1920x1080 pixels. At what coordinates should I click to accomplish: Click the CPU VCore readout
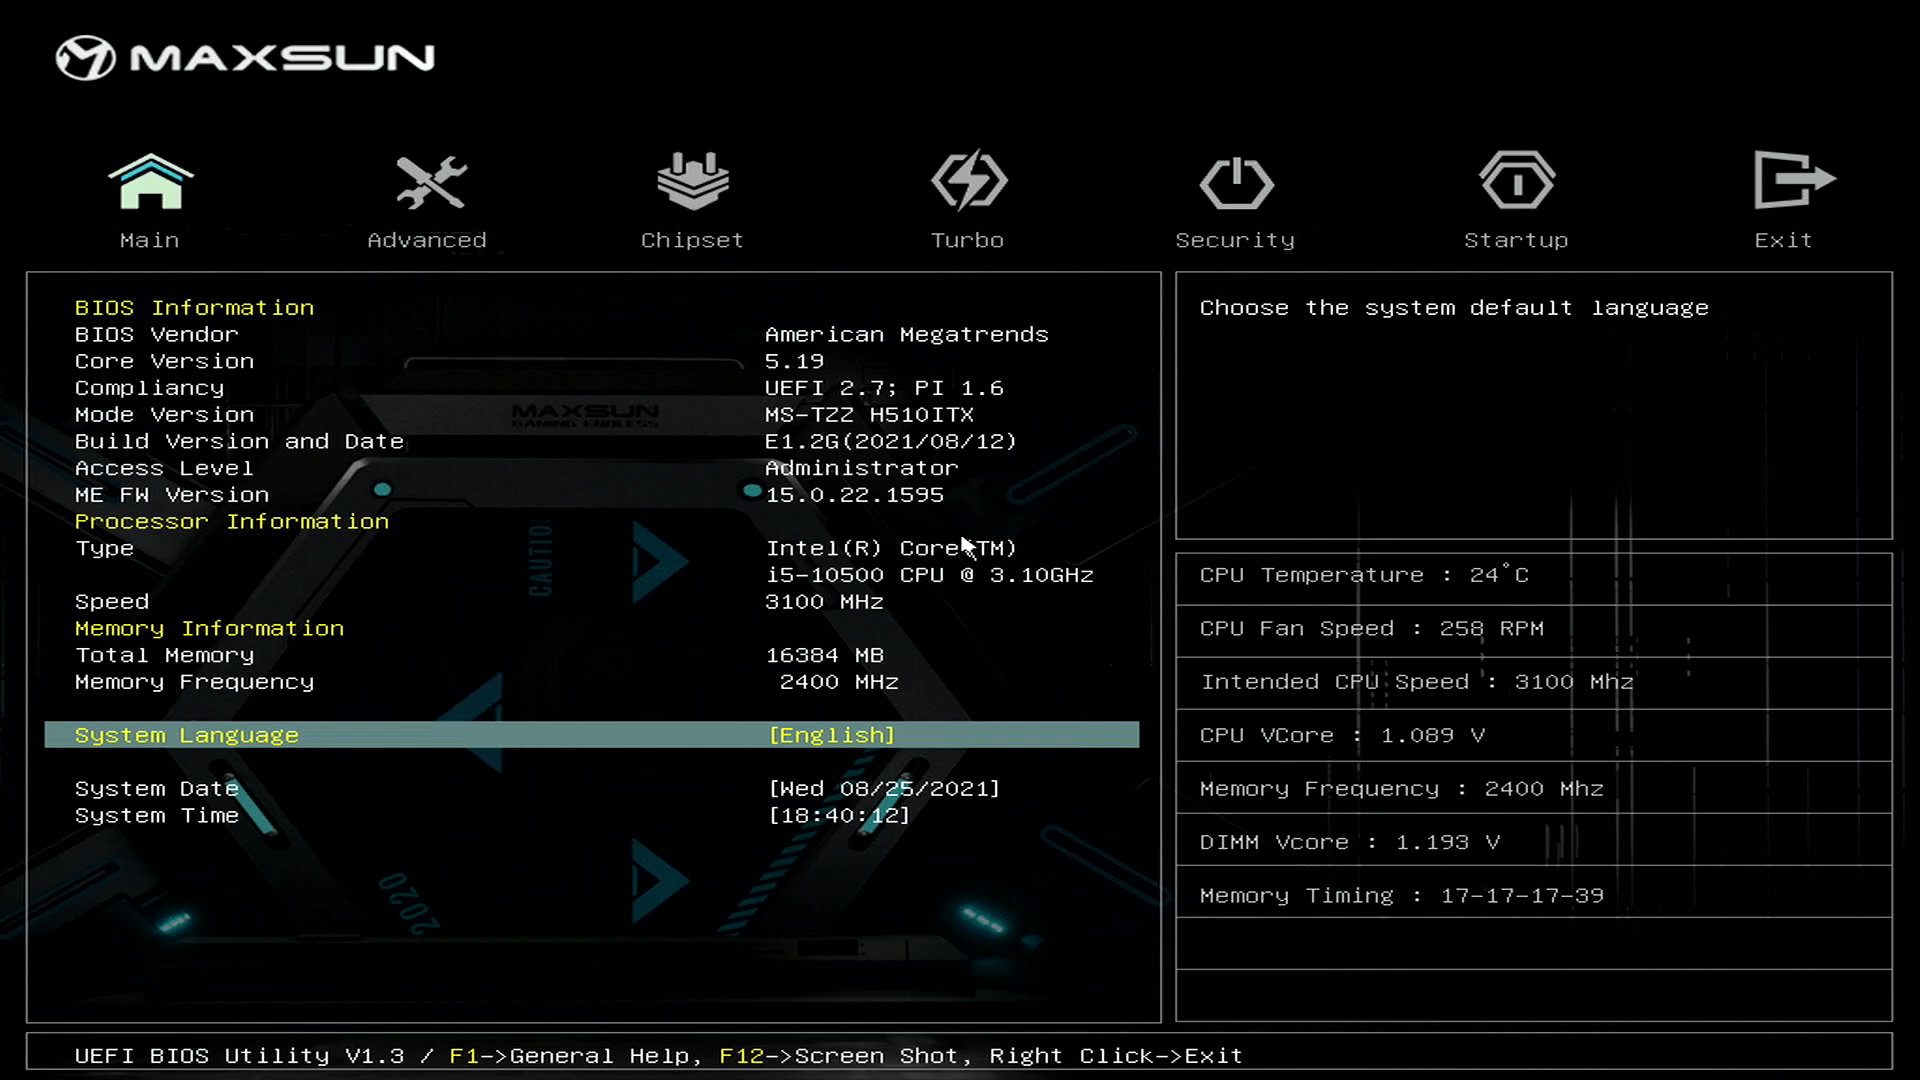pyautogui.click(x=1342, y=736)
